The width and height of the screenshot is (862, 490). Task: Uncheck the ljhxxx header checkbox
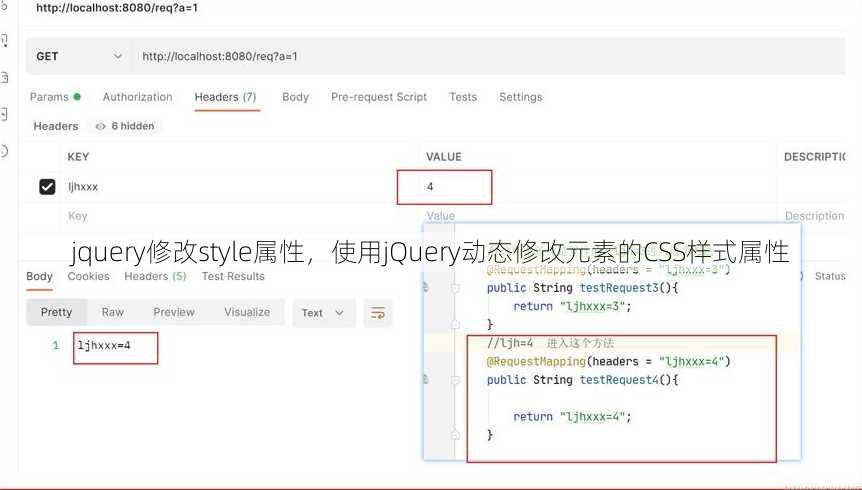47,187
